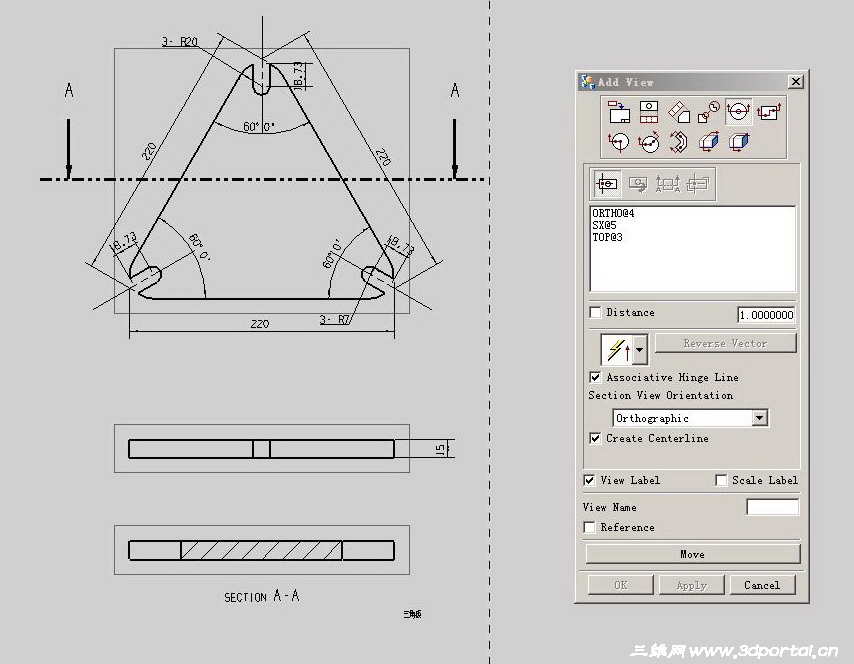Click the Define Hinge Line step icon
The height and width of the screenshot is (664, 854).
tap(637, 185)
